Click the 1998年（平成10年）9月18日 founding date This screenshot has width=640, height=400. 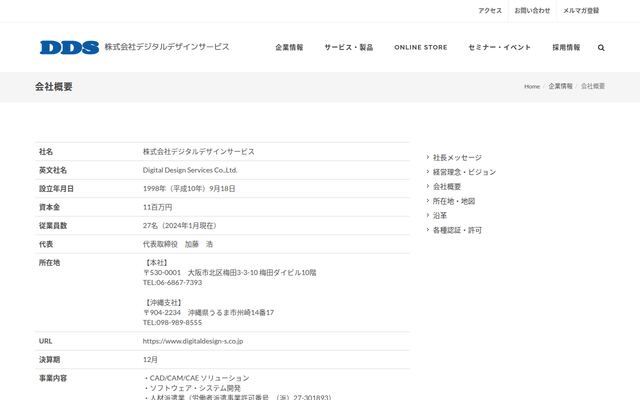point(189,189)
